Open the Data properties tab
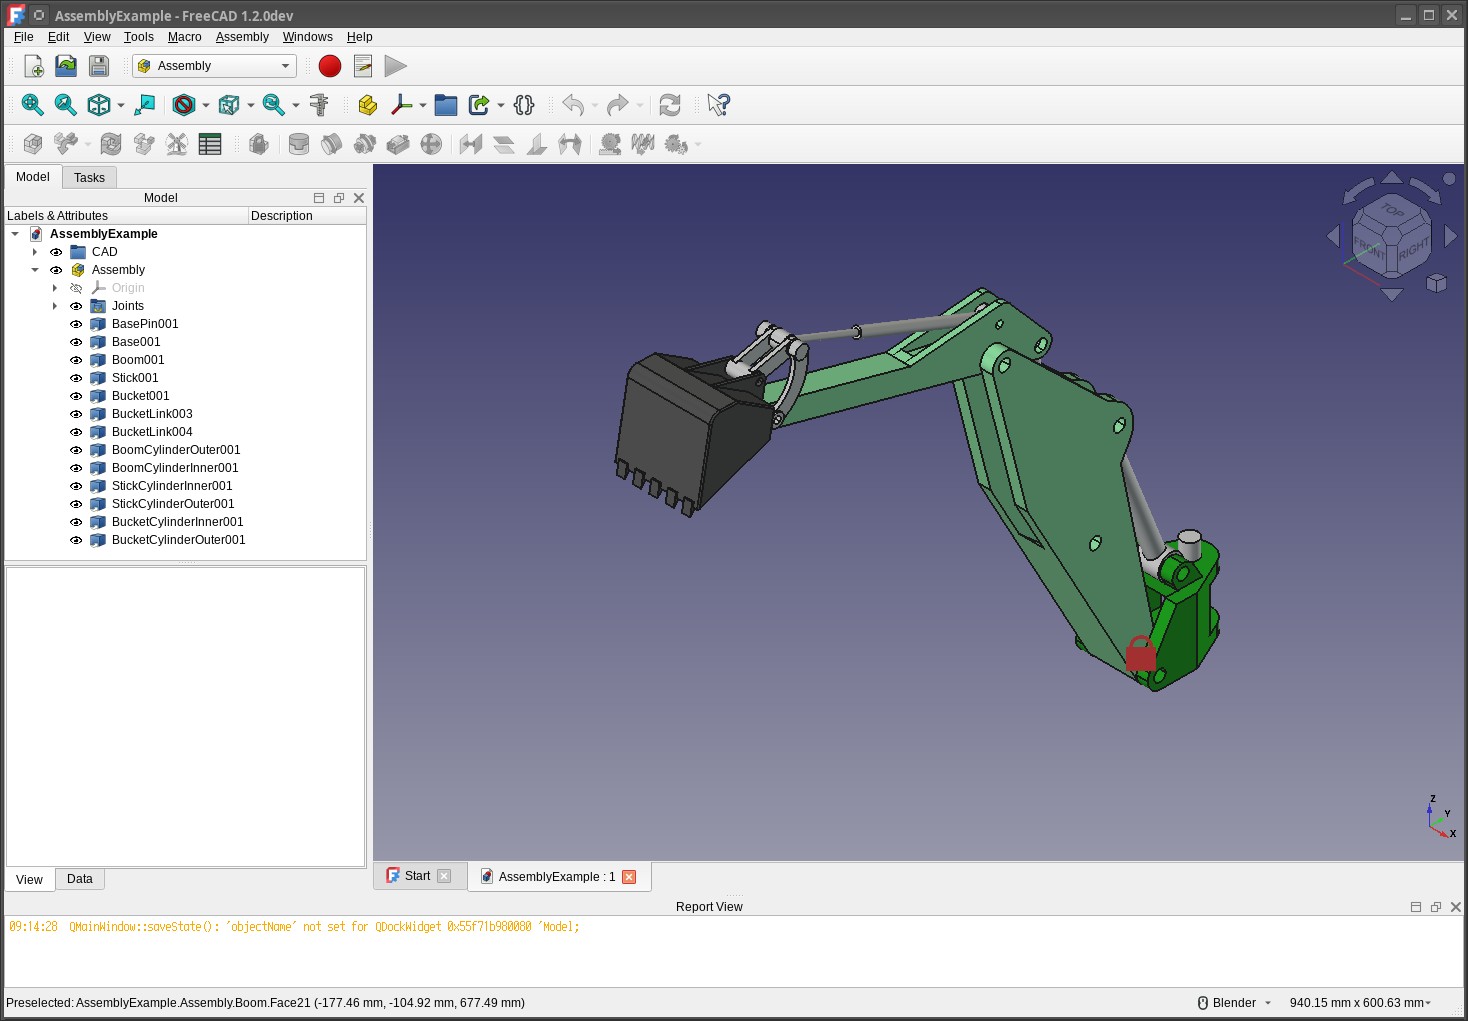Screen dimensions: 1468x1021 coord(80,879)
